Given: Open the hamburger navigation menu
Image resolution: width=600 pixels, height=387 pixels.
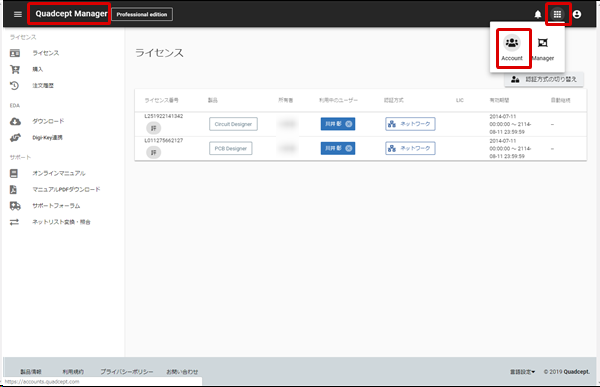Looking at the screenshot, I should pyautogui.click(x=18, y=14).
